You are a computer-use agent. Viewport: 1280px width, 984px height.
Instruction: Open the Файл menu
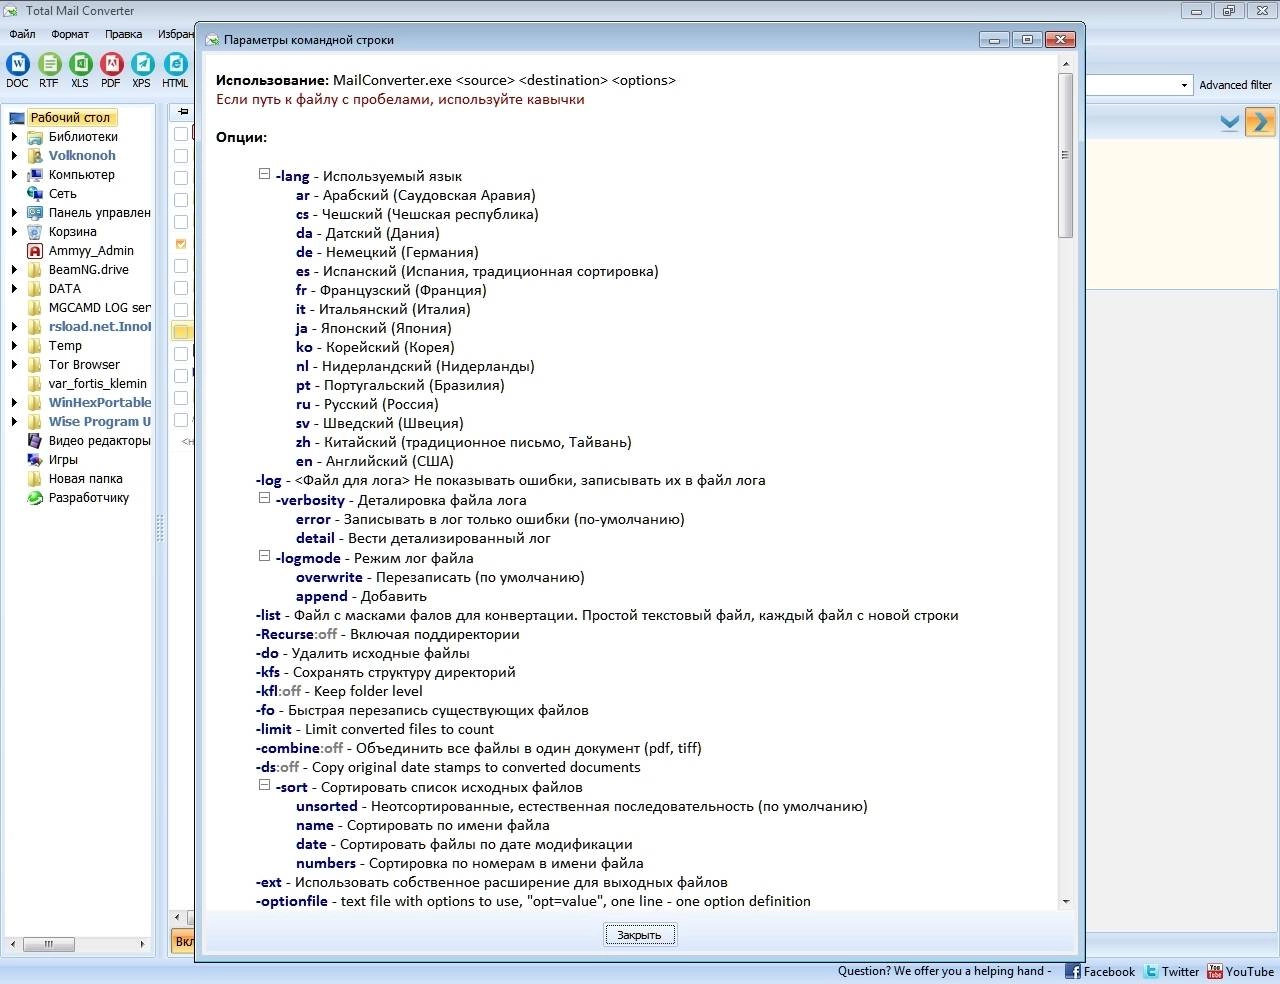(x=22, y=34)
